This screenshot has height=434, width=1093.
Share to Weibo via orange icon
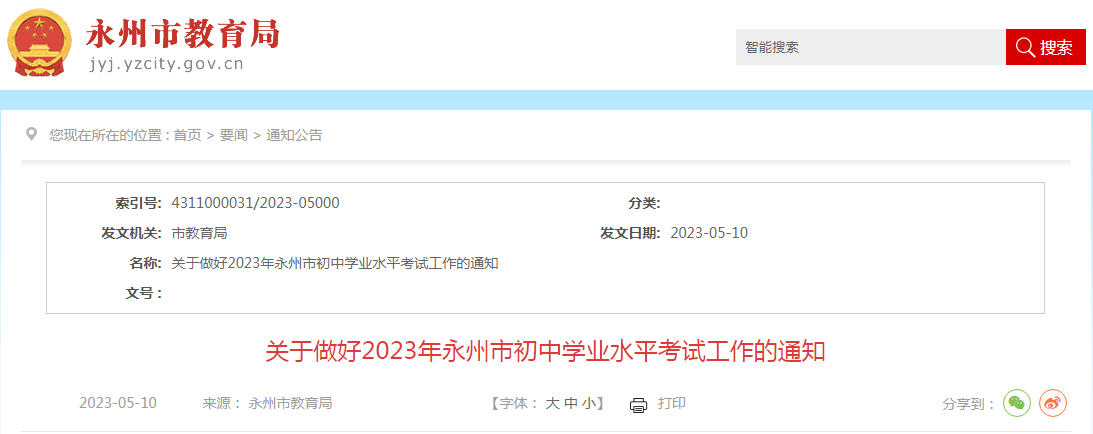(x=1053, y=403)
